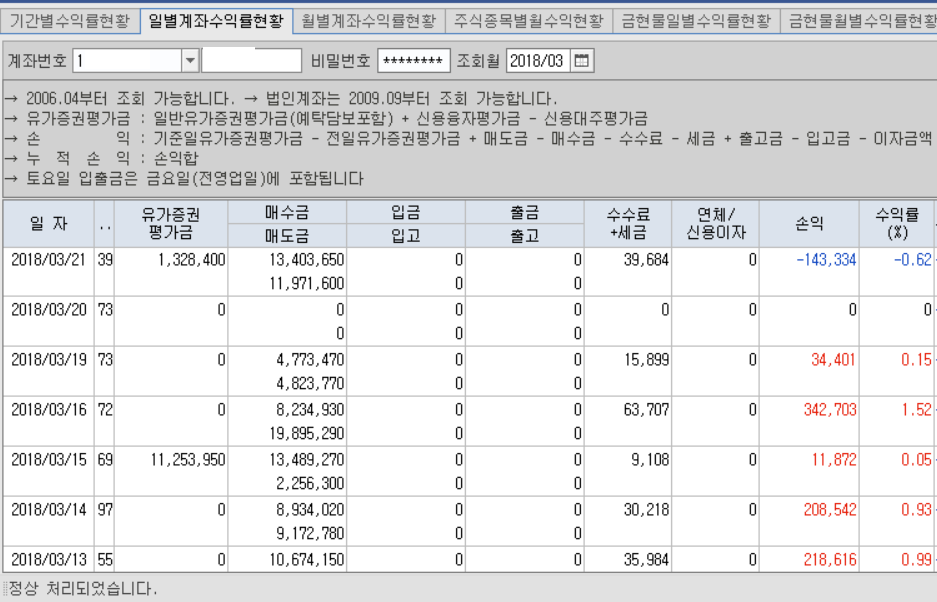Select the 2018/03/16 row date cell

tap(49, 410)
